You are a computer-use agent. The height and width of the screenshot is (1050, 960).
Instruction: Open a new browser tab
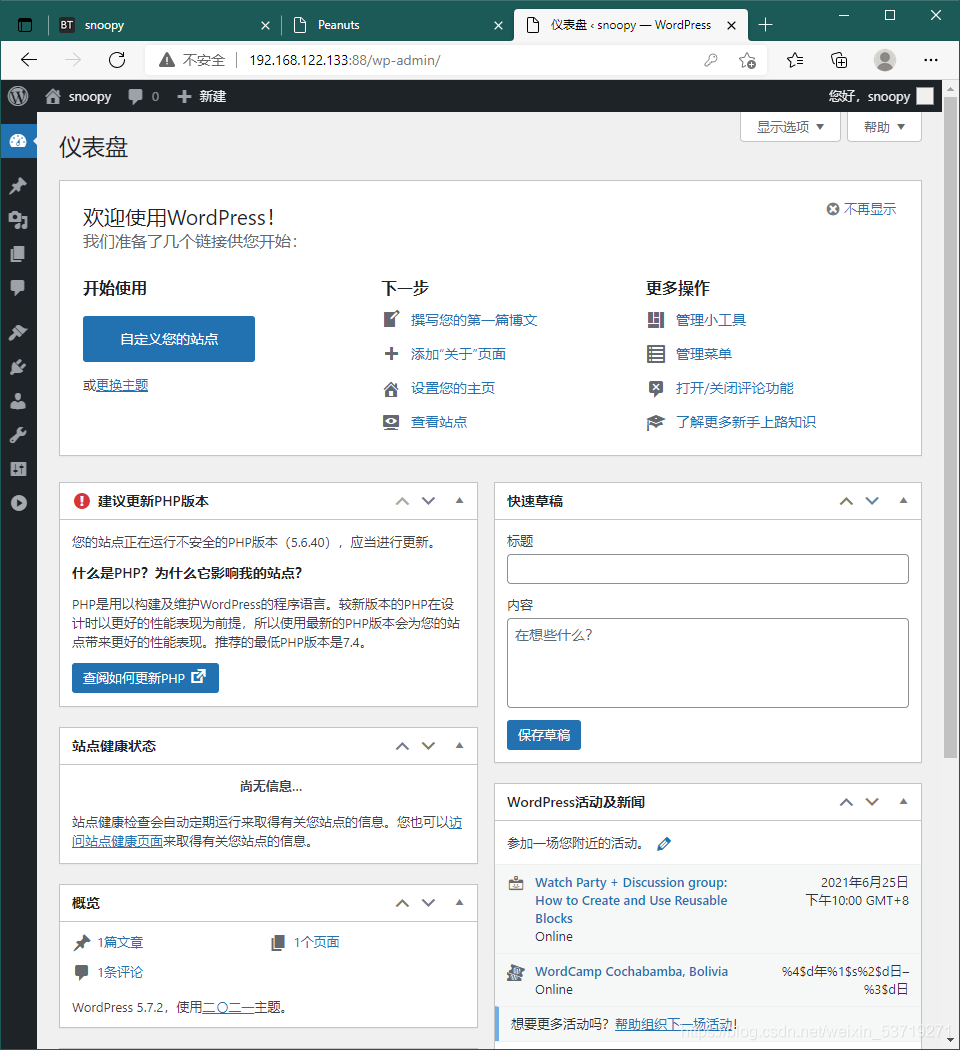coord(765,25)
